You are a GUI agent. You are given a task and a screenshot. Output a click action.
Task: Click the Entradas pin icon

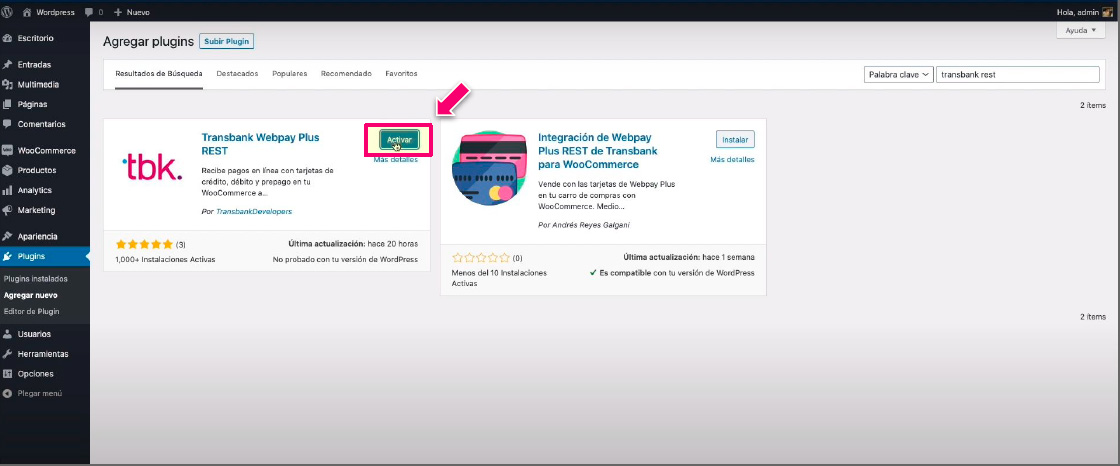(7, 64)
